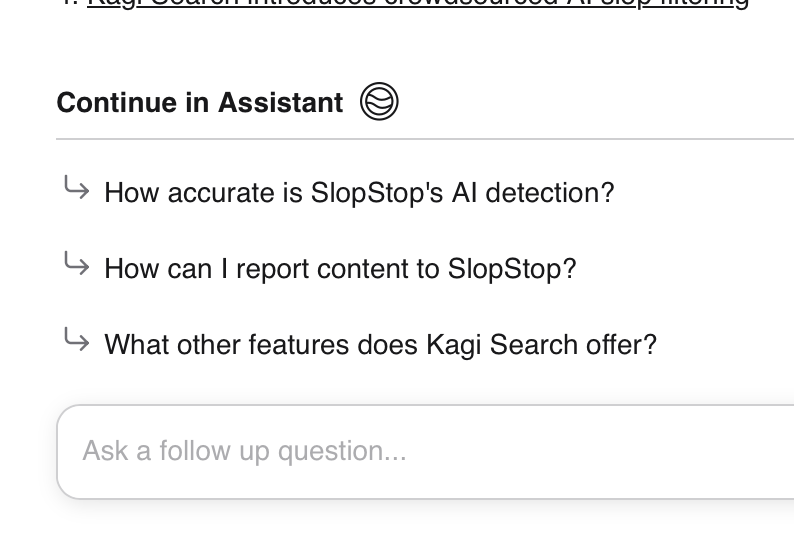
Task: Ask the suggested follow-up about other Kagi features
Action: tap(380, 345)
